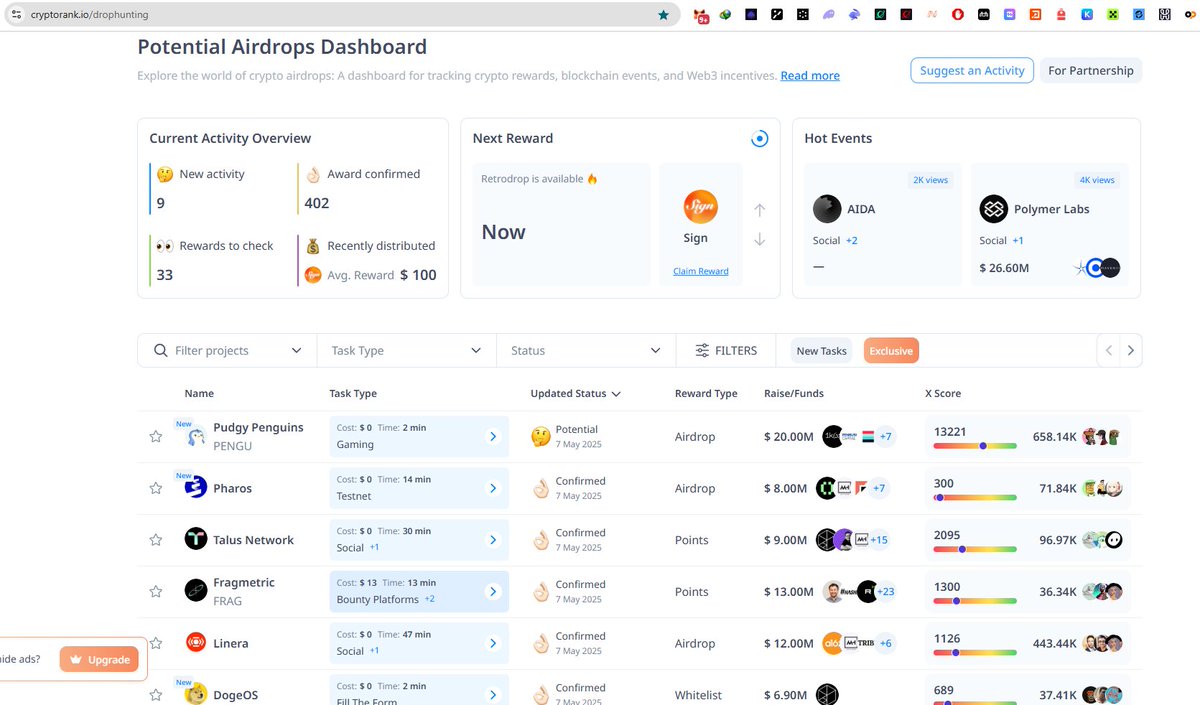Sort by X Score column header
Image resolution: width=1200 pixels, height=705 pixels.
point(943,394)
